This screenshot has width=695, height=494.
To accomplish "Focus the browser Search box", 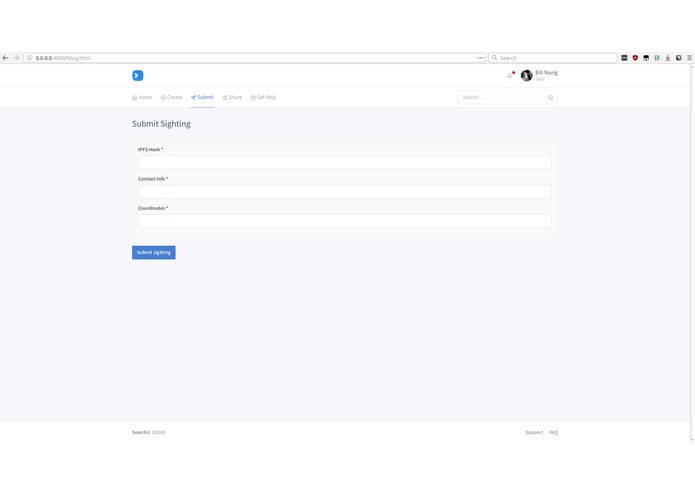I will 552,58.
